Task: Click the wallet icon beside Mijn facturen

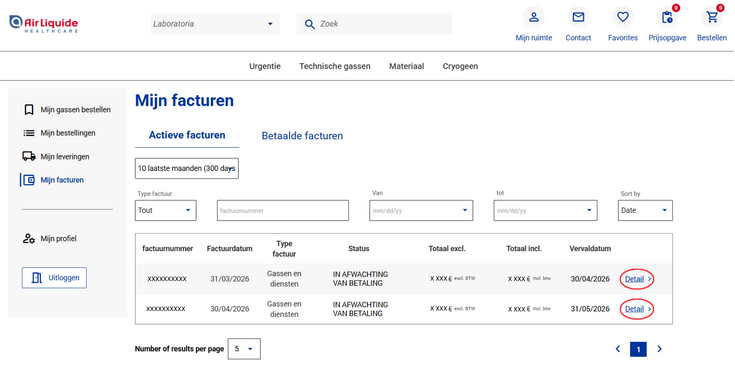Action: [29, 180]
